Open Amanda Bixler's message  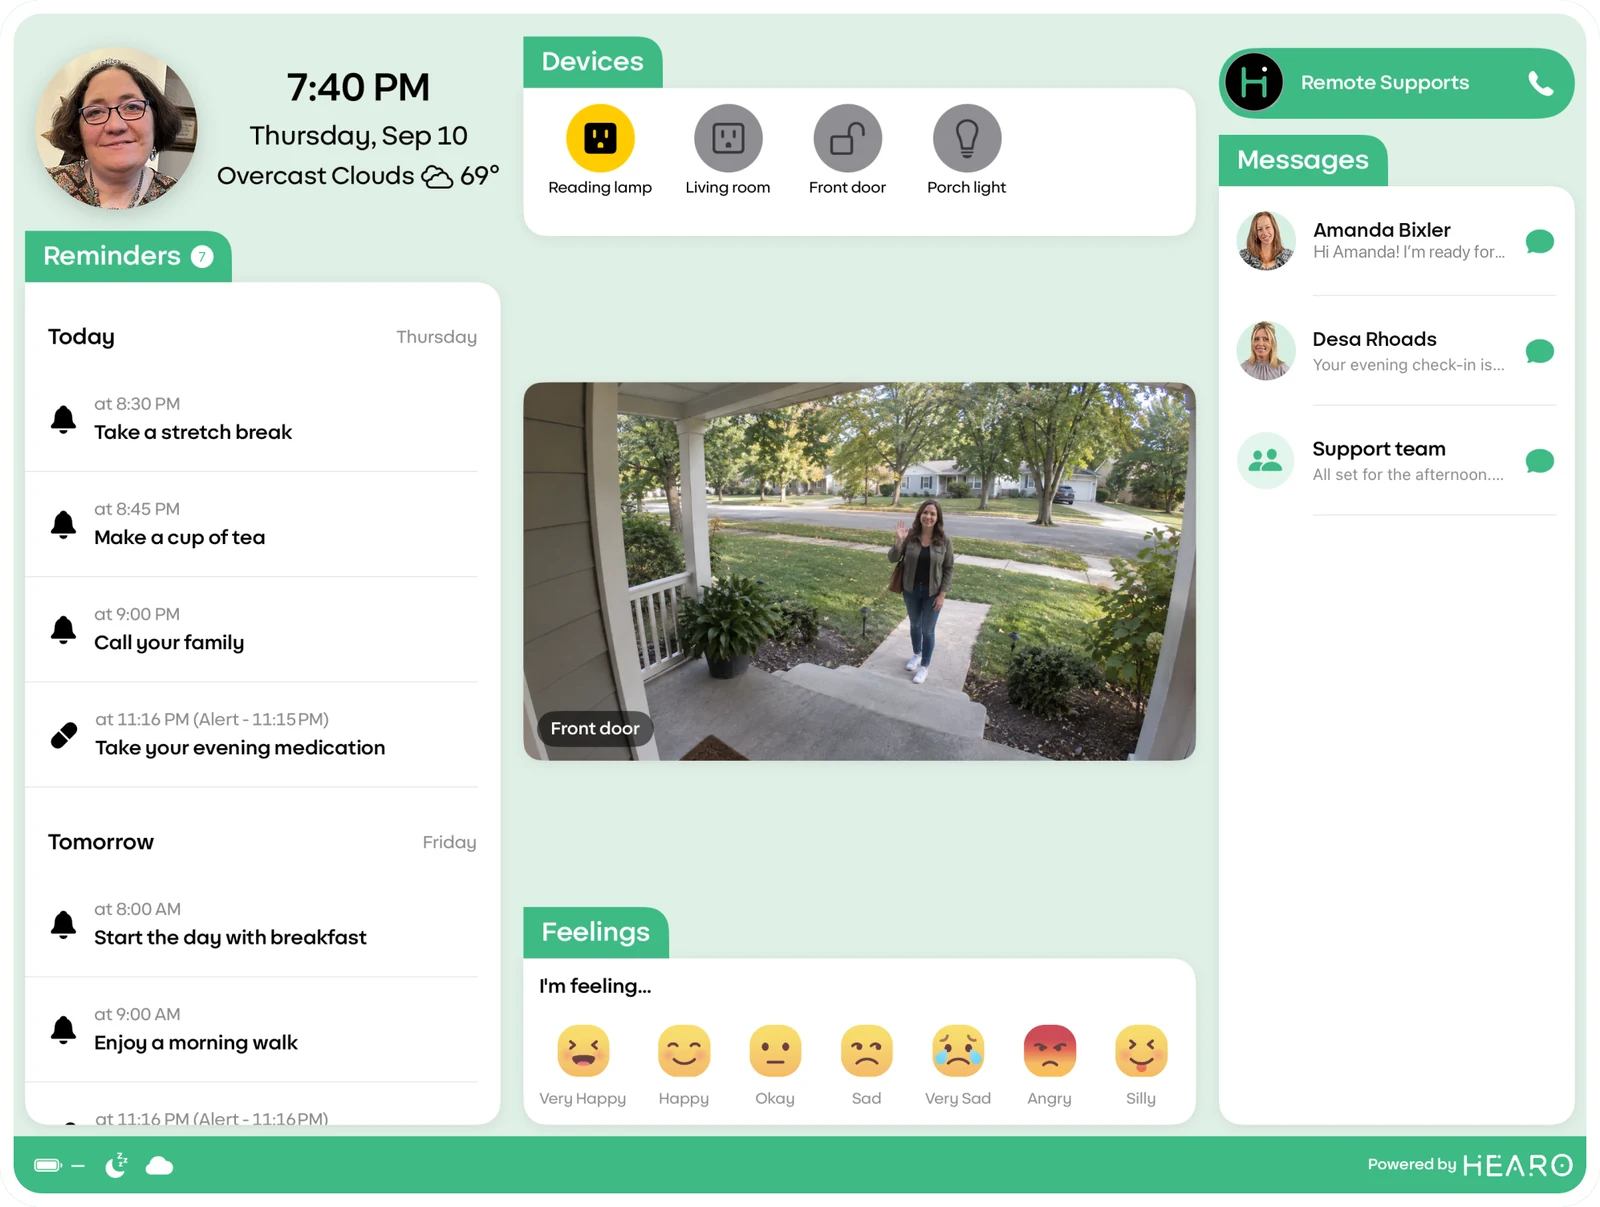tap(1396, 241)
